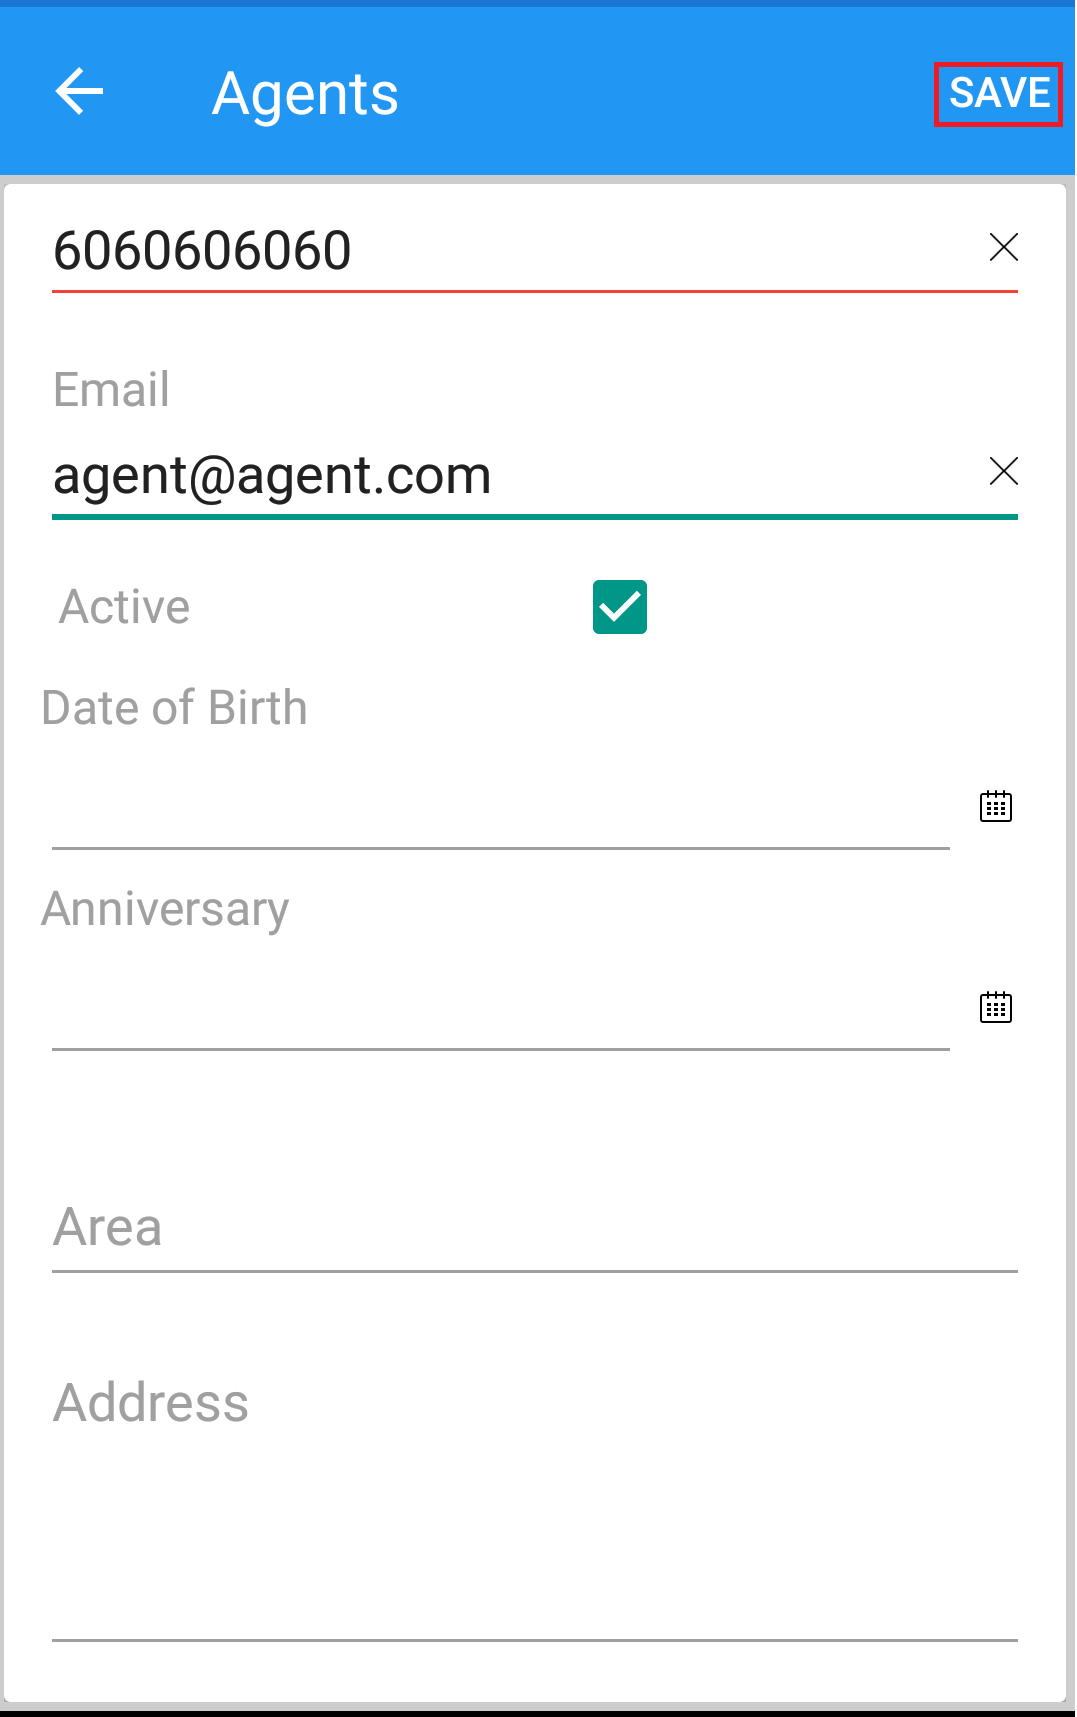Image resolution: width=1077 pixels, height=1717 pixels.
Task: Open the Anniversary calendar picker
Action: click(996, 1006)
